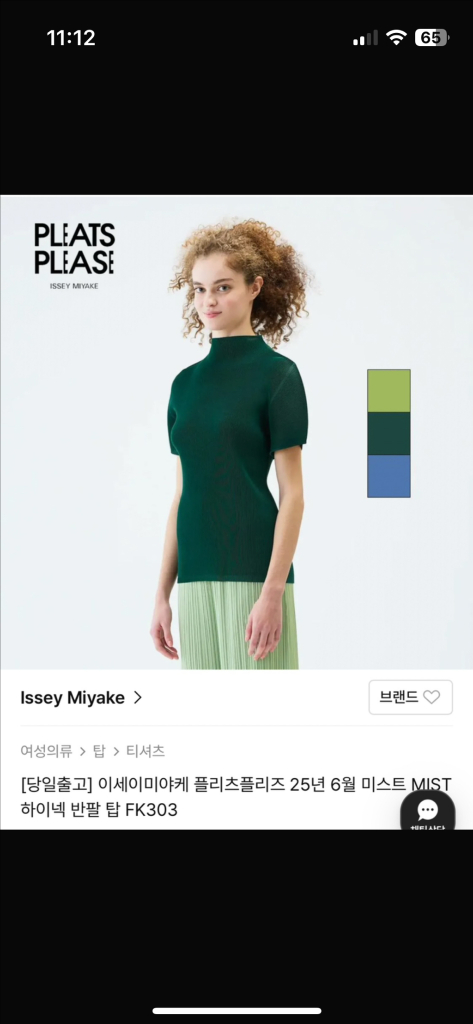Tap the model's dark green top photo
This screenshot has height=1024, width=473.
(x=236, y=457)
